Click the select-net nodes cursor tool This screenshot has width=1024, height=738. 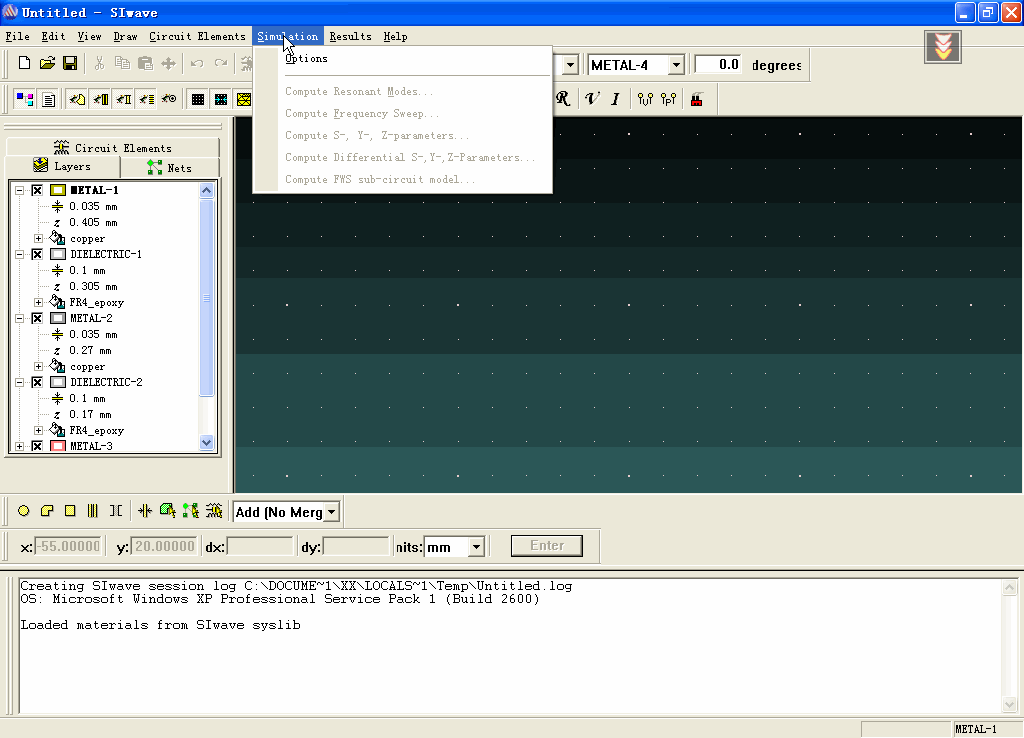click(191, 511)
